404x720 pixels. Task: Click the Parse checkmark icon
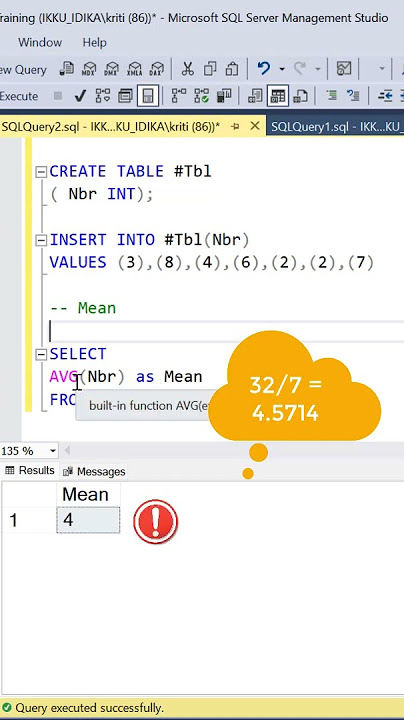(x=80, y=96)
